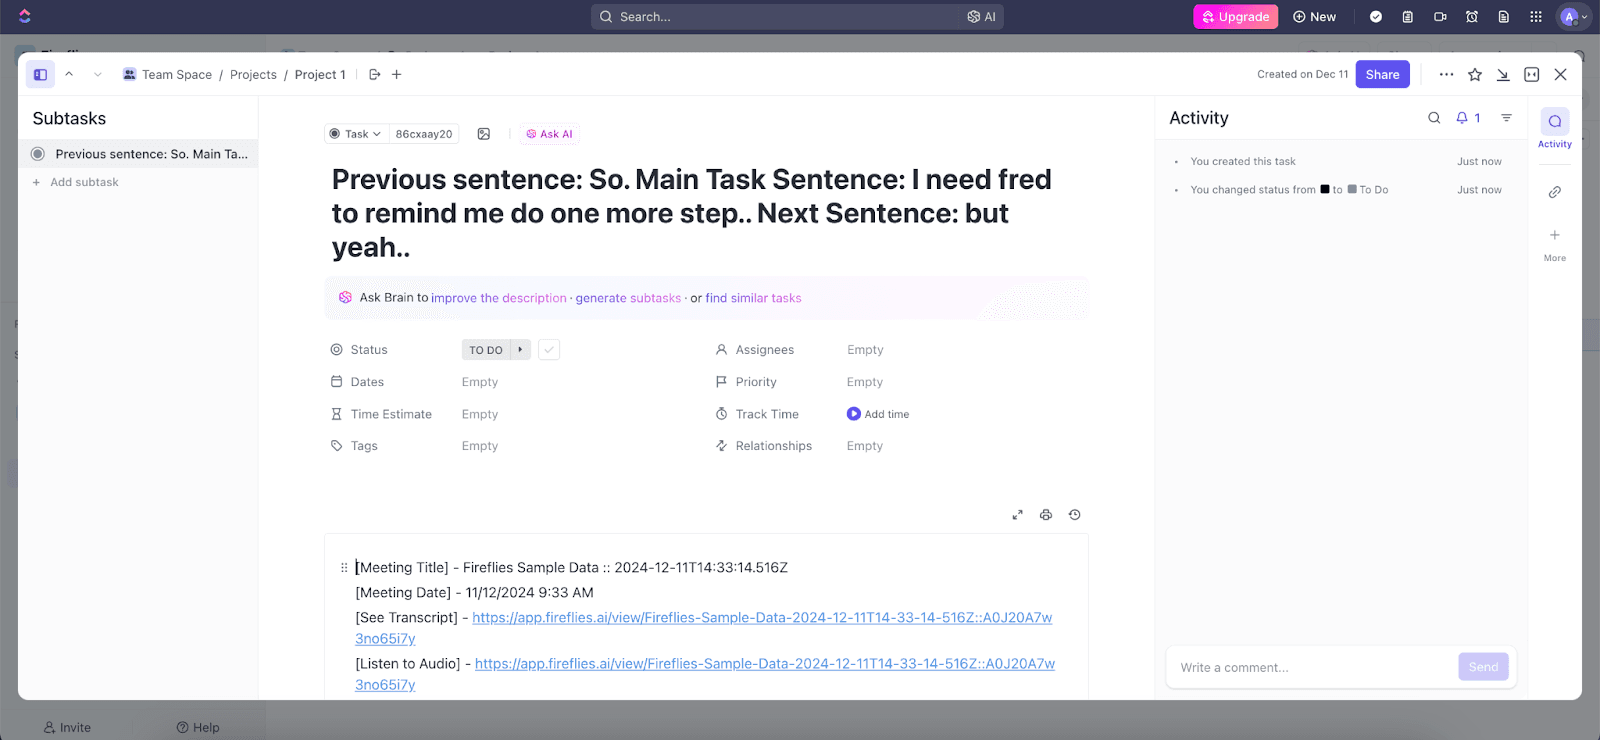1600x740 pixels.
Task: Click the star favorite icon
Action: coord(1475,75)
